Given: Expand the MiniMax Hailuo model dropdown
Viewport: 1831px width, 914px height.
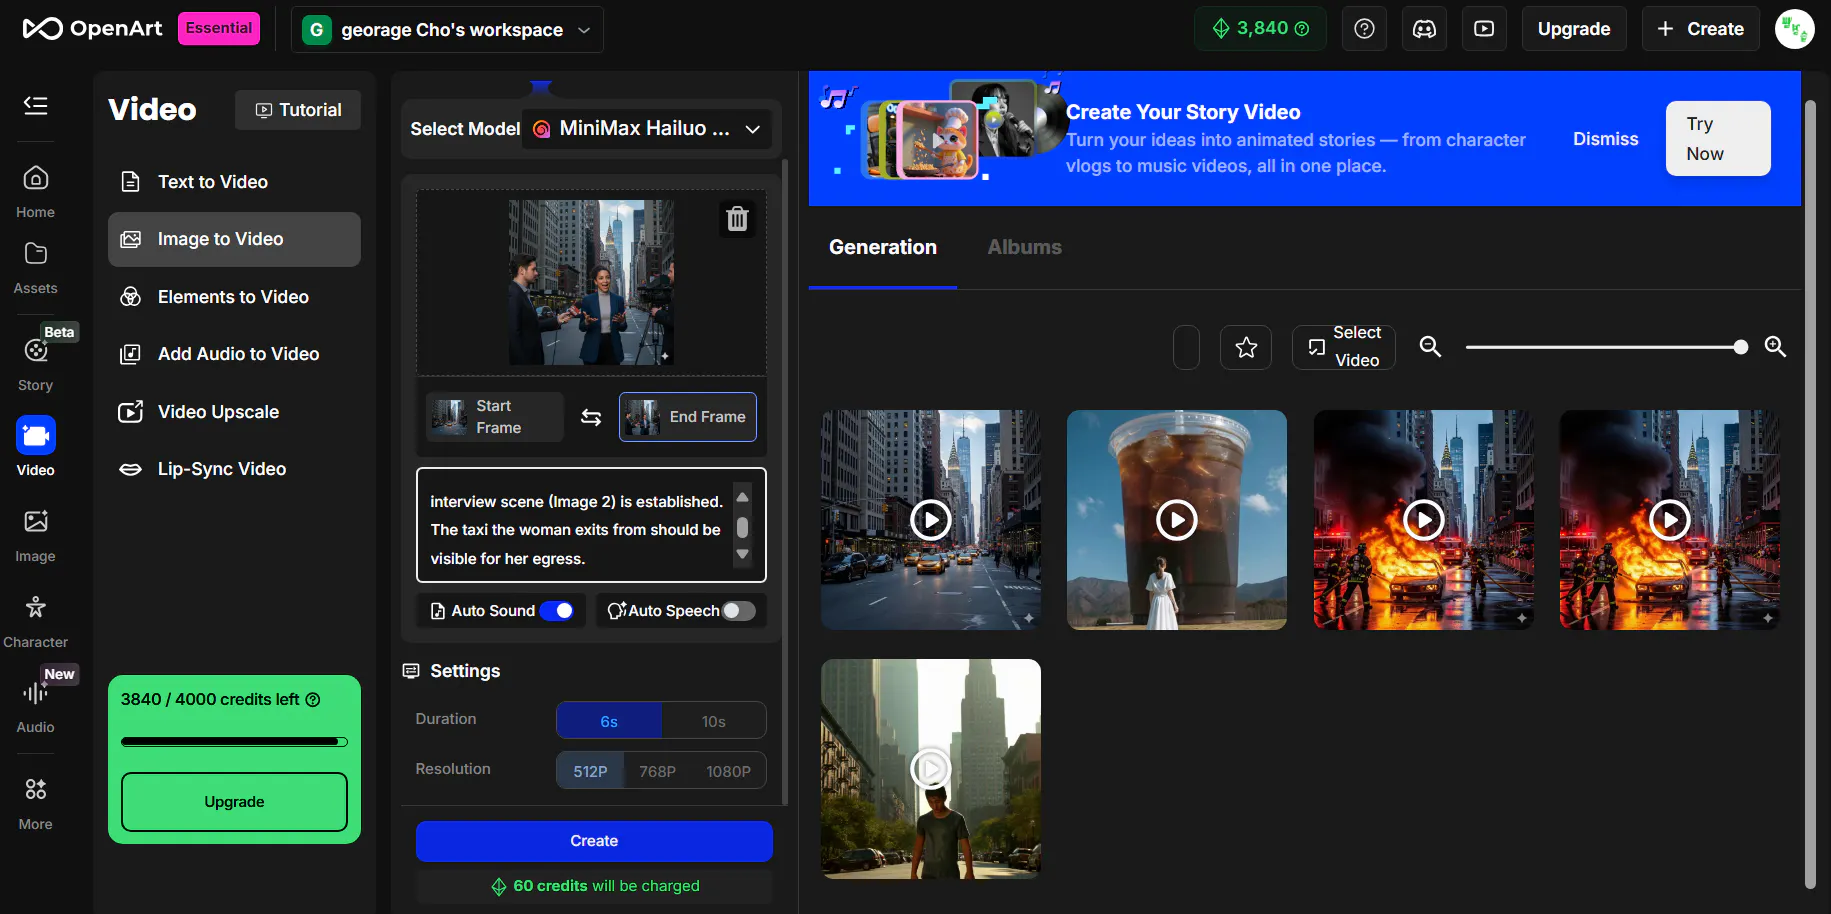Looking at the screenshot, I should [646, 129].
